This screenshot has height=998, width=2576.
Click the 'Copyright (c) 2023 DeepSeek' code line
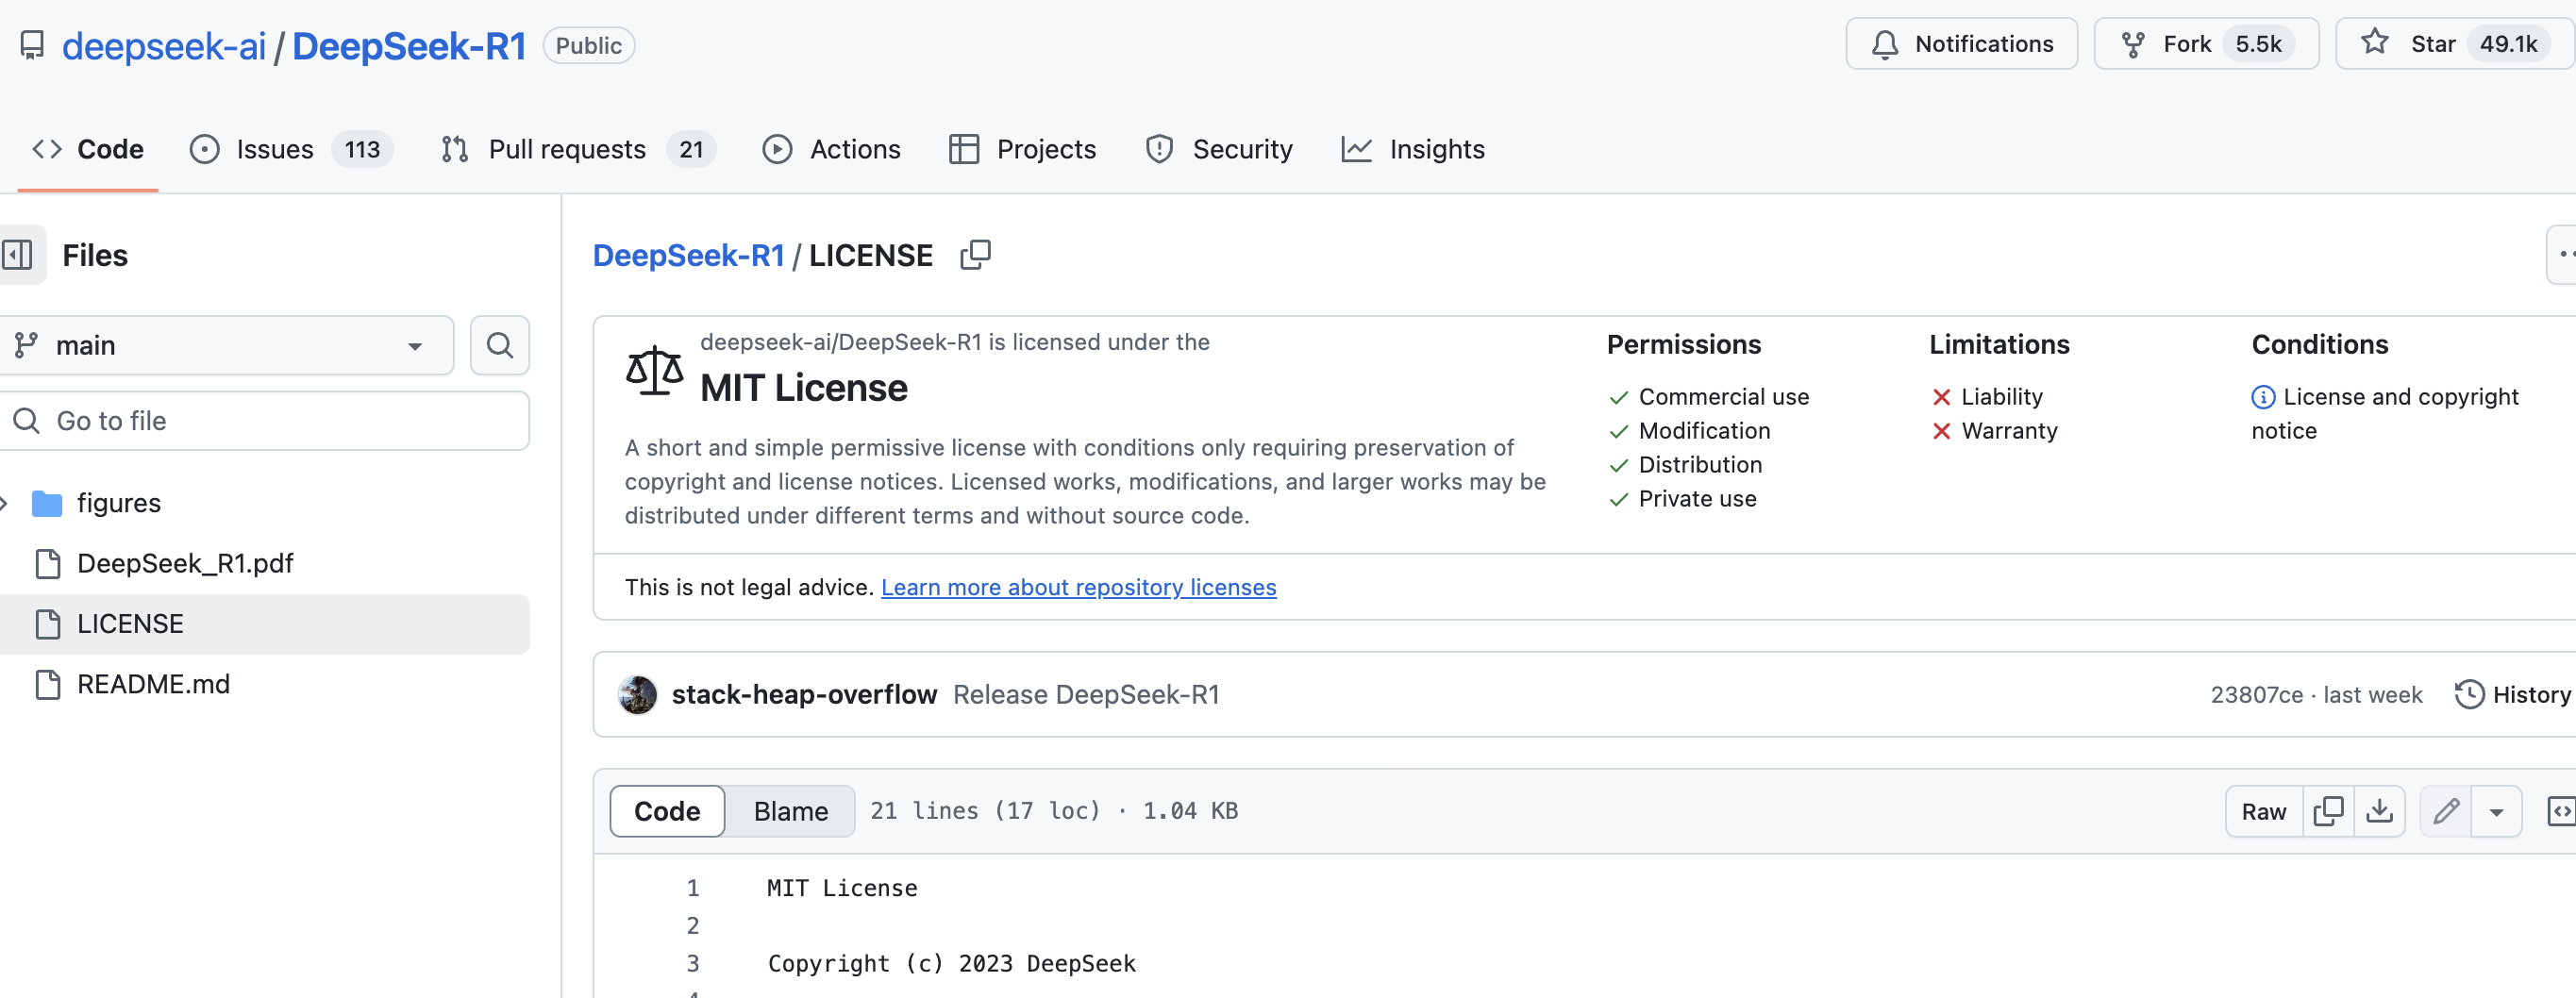tap(951, 964)
